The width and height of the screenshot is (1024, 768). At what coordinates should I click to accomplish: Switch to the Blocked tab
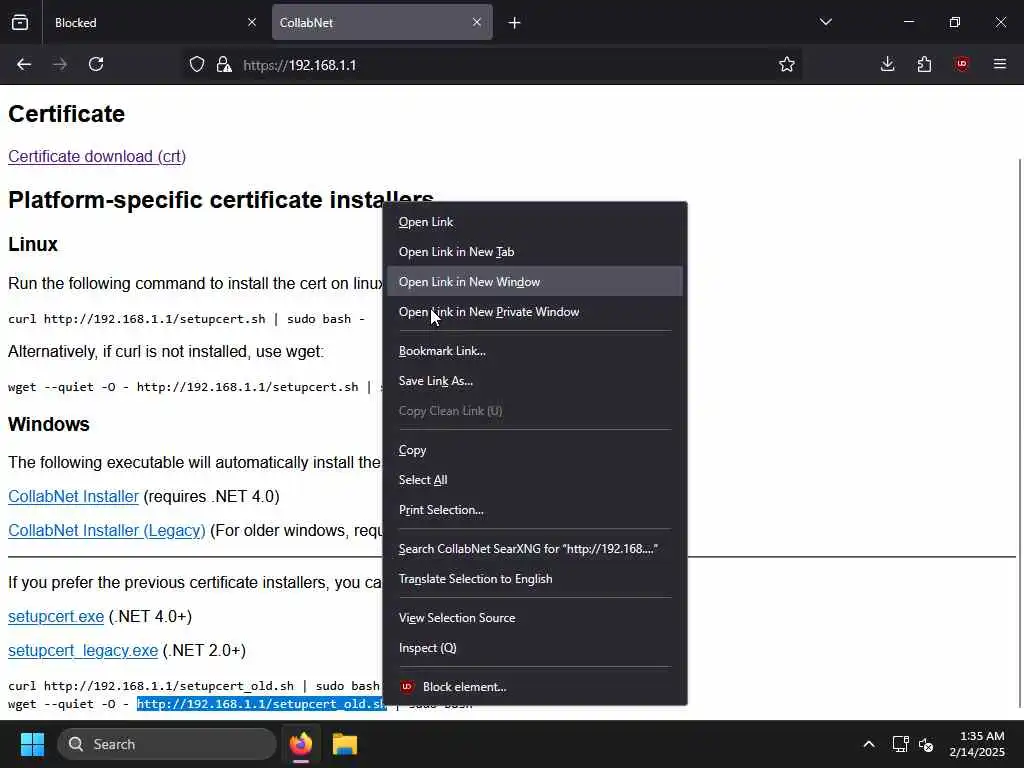click(x=154, y=23)
